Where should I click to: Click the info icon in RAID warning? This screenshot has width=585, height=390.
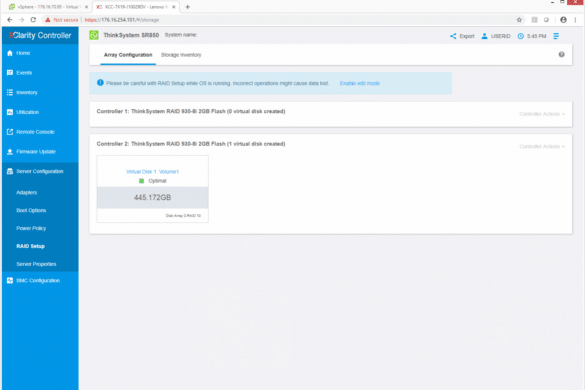[x=100, y=83]
